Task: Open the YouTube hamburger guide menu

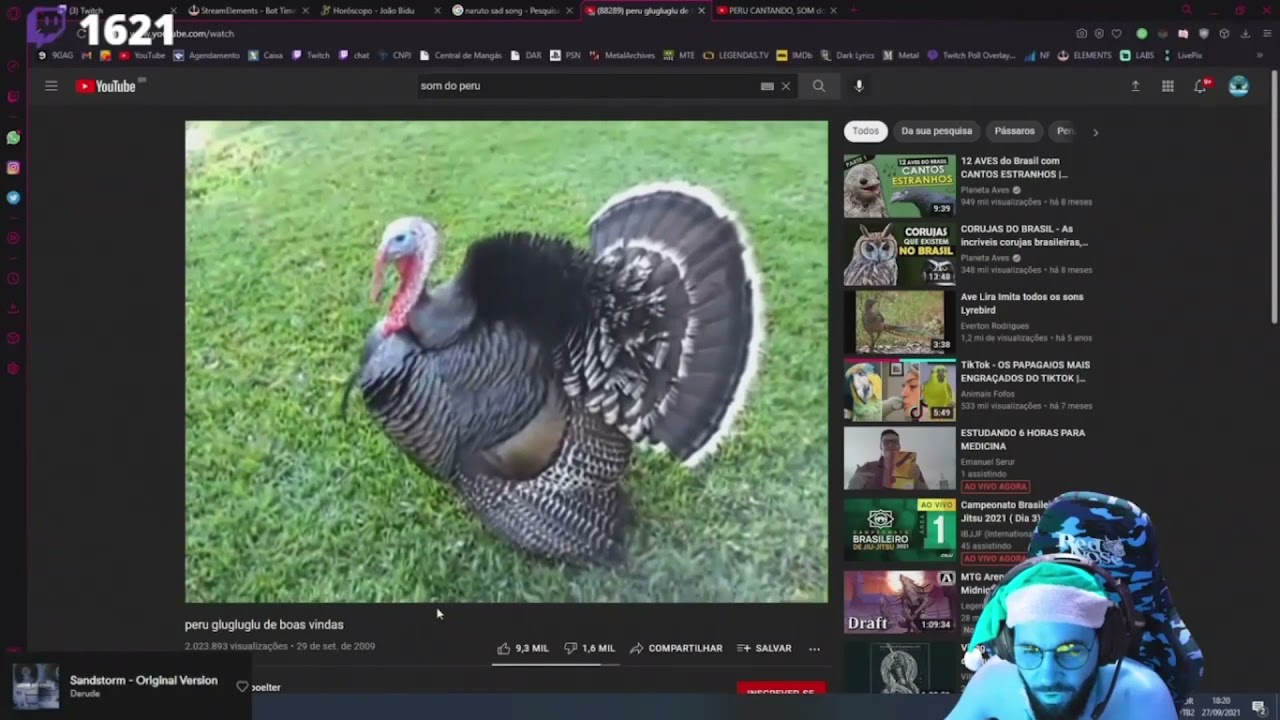Action: coord(51,86)
